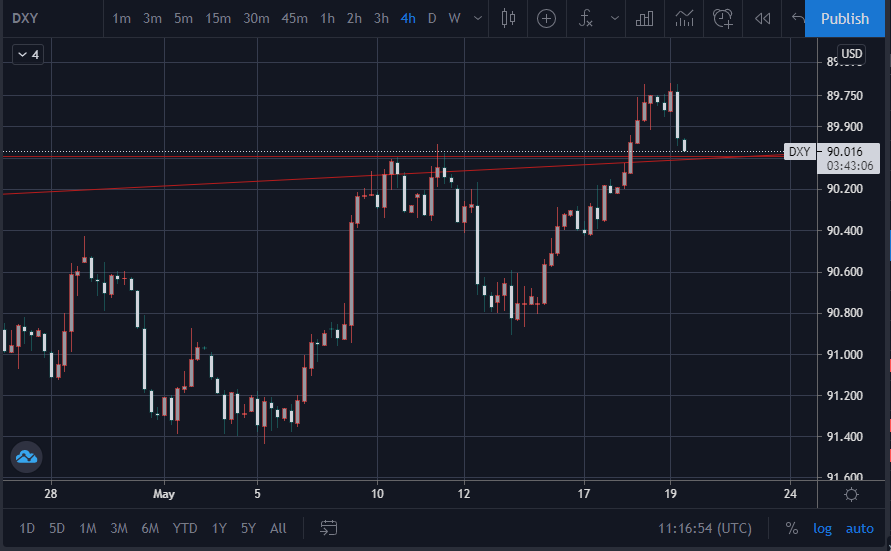Screen dimensions: 891x551
Task: Set range to YTD
Action: 185,528
